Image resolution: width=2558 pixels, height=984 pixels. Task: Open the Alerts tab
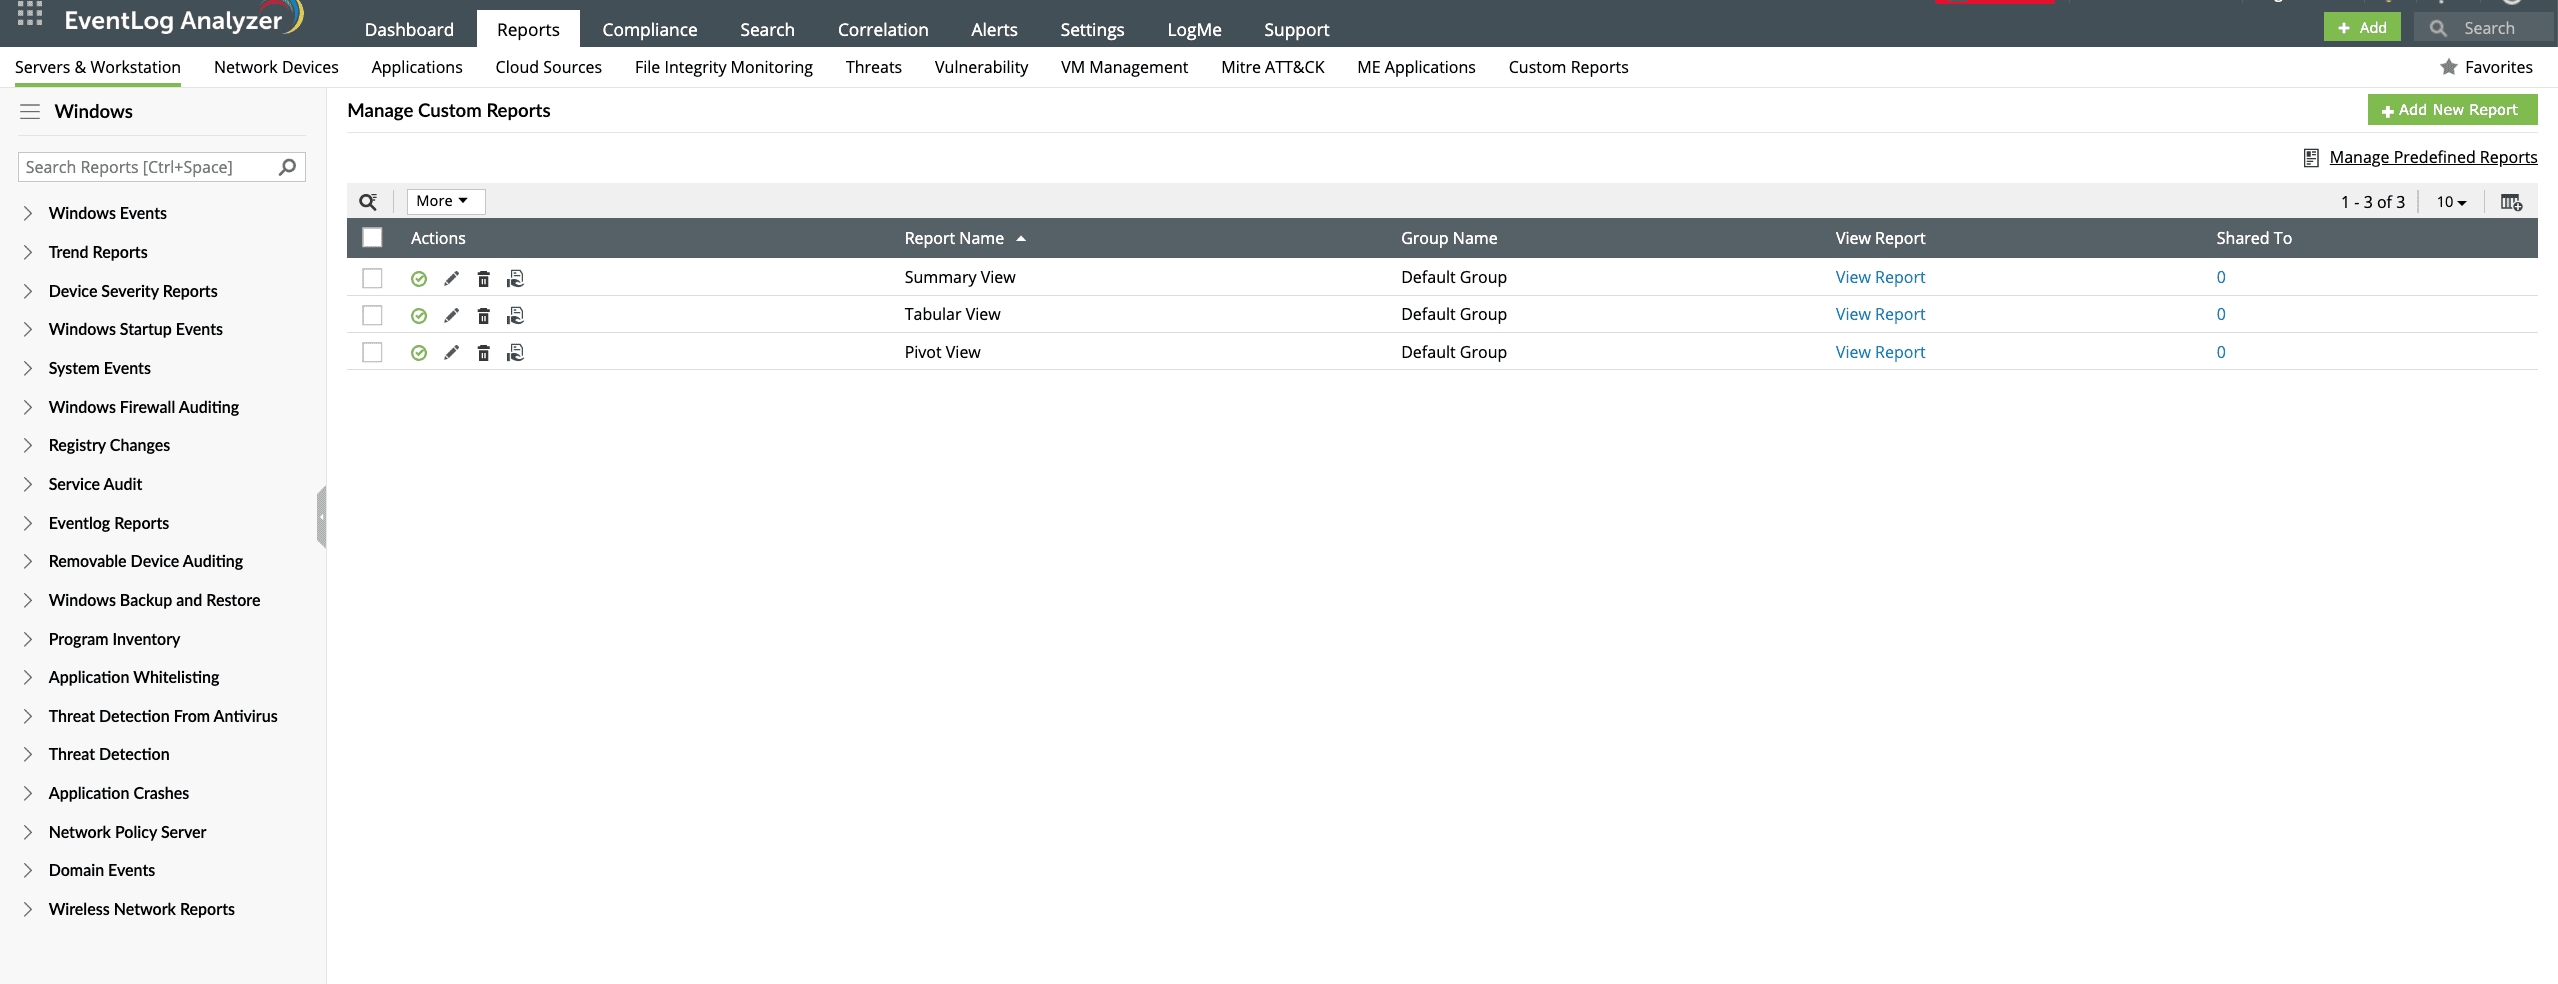tap(994, 29)
